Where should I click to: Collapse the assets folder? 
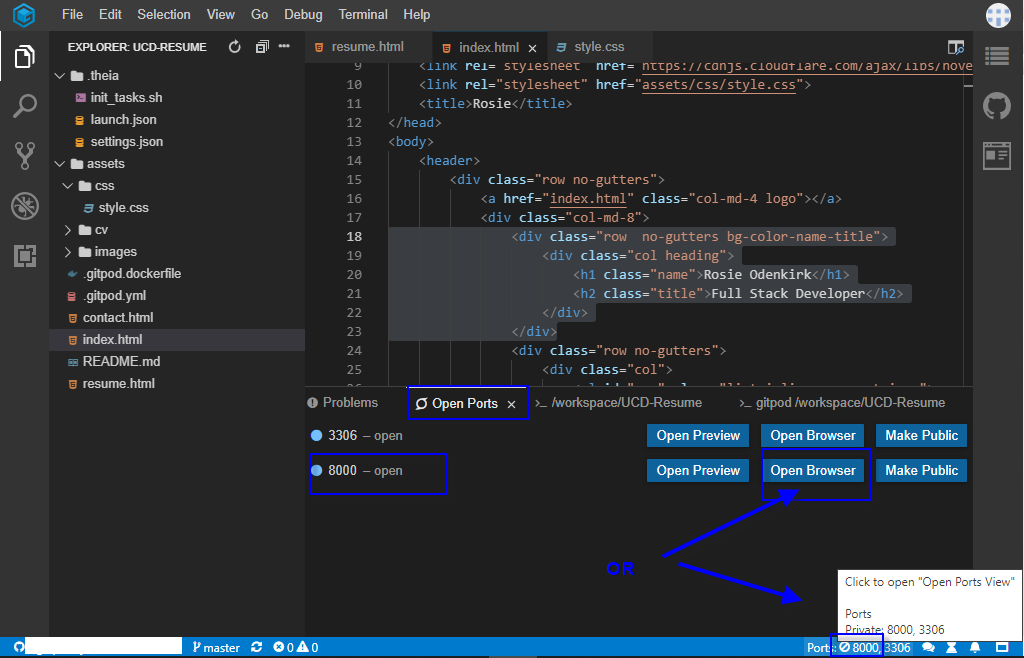[60, 164]
